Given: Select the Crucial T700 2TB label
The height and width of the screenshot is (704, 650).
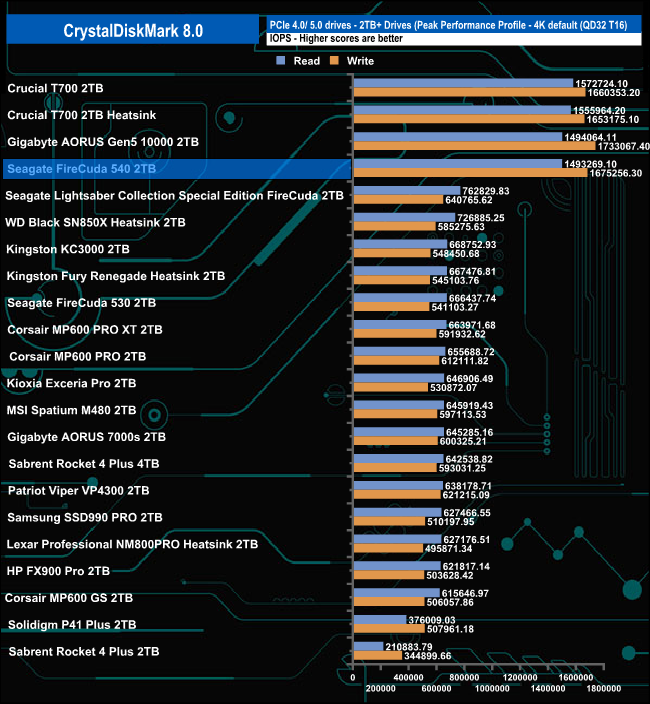Looking at the screenshot, I should pyautogui.click(x=55, y=88).
